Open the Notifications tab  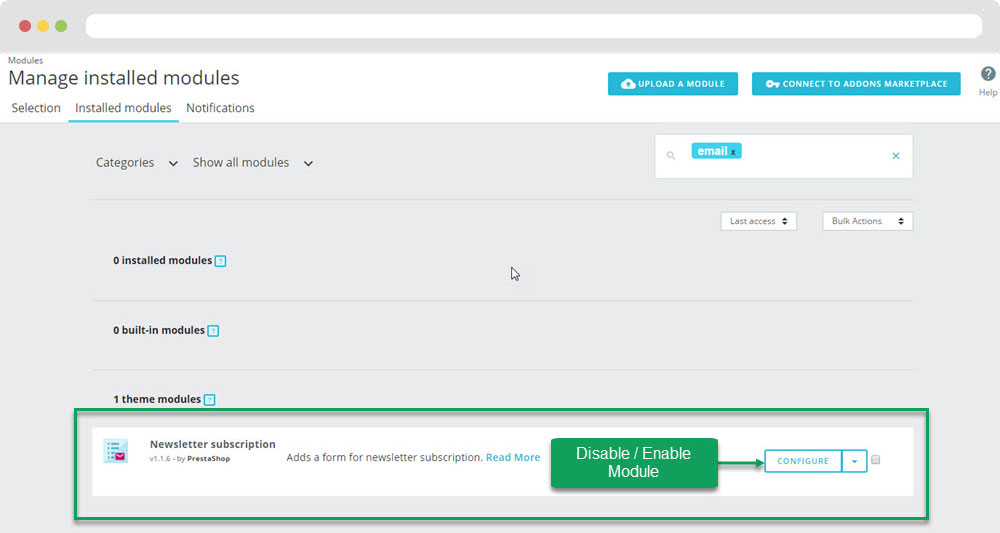point(220,108)
